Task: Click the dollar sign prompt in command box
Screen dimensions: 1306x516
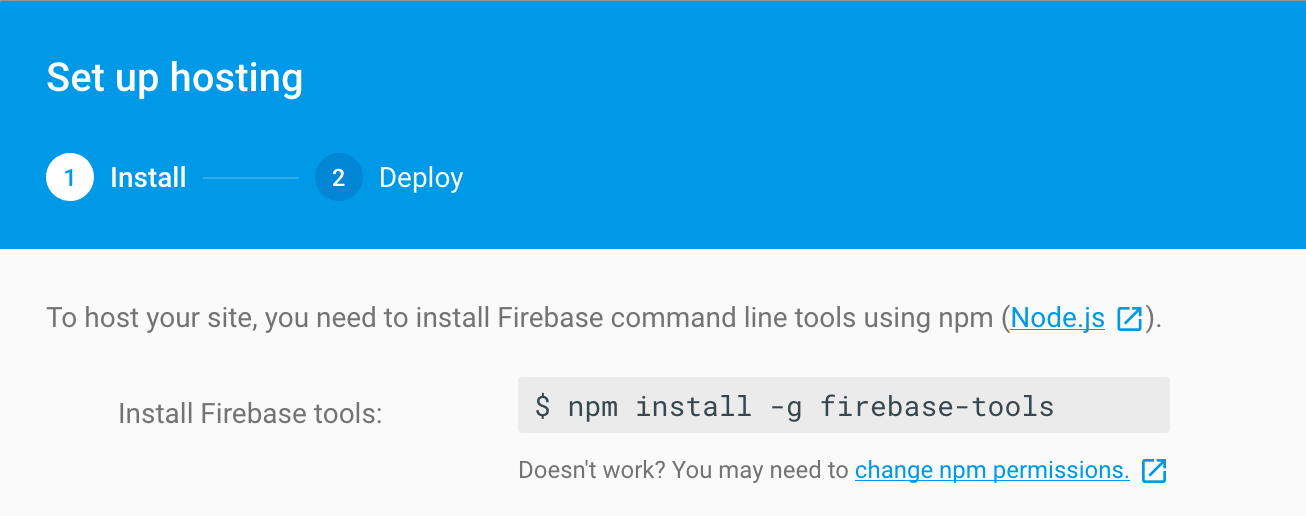Action: click(x=542, y=406)
